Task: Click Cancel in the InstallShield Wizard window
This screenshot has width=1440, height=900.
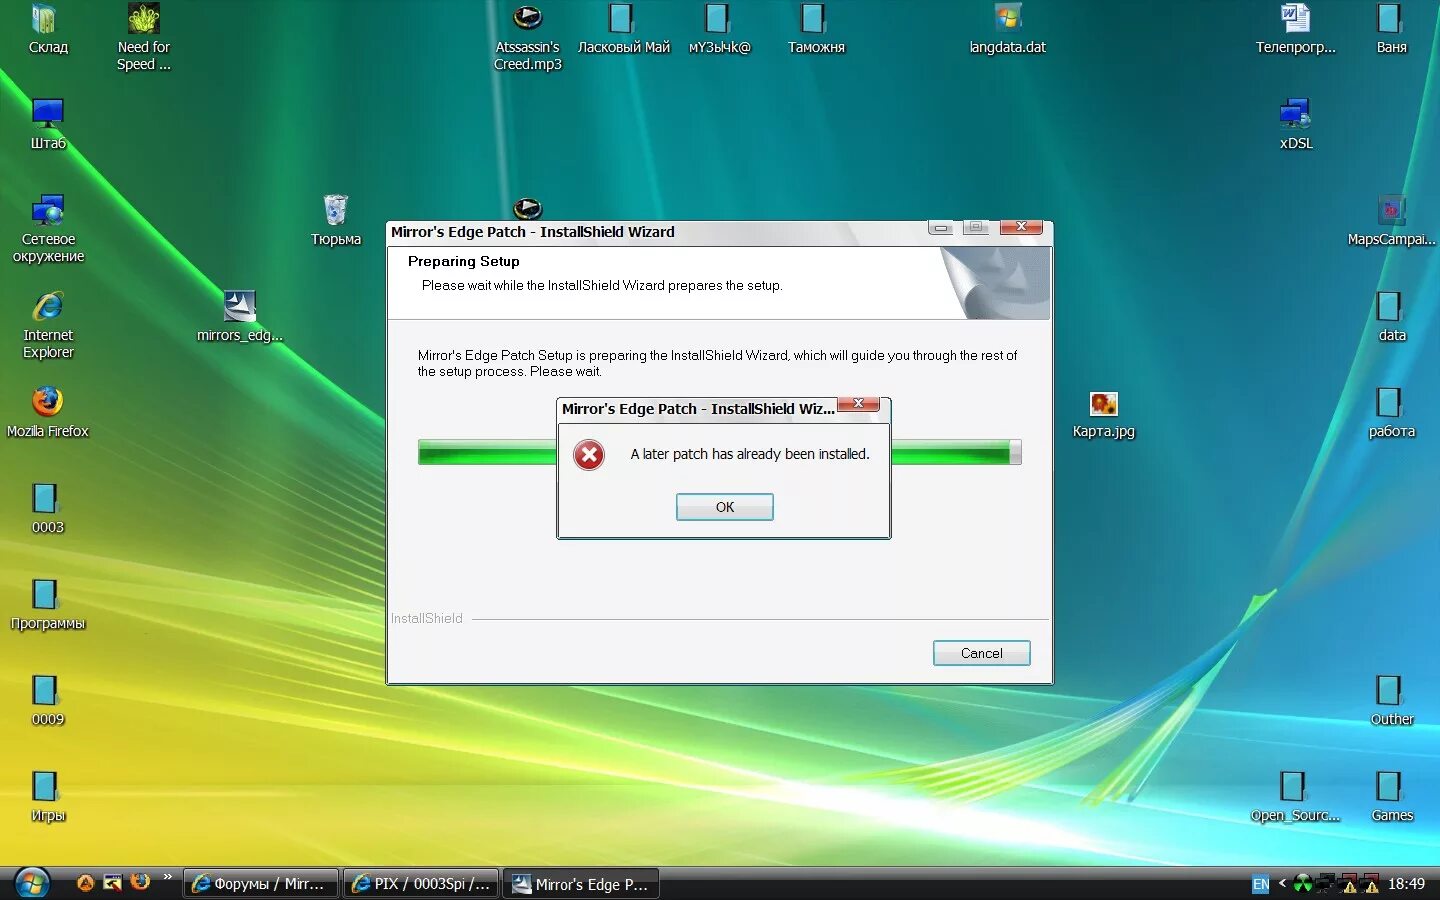Action: click(x=981, y=653)
